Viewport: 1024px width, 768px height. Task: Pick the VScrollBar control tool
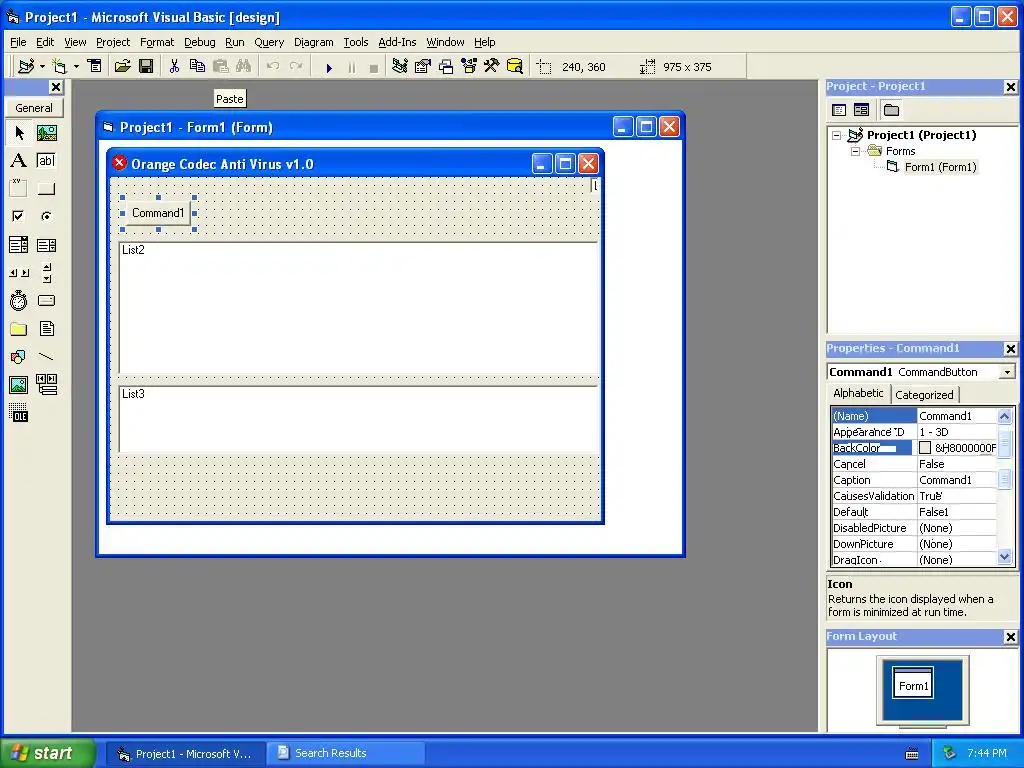coord(46,273)
